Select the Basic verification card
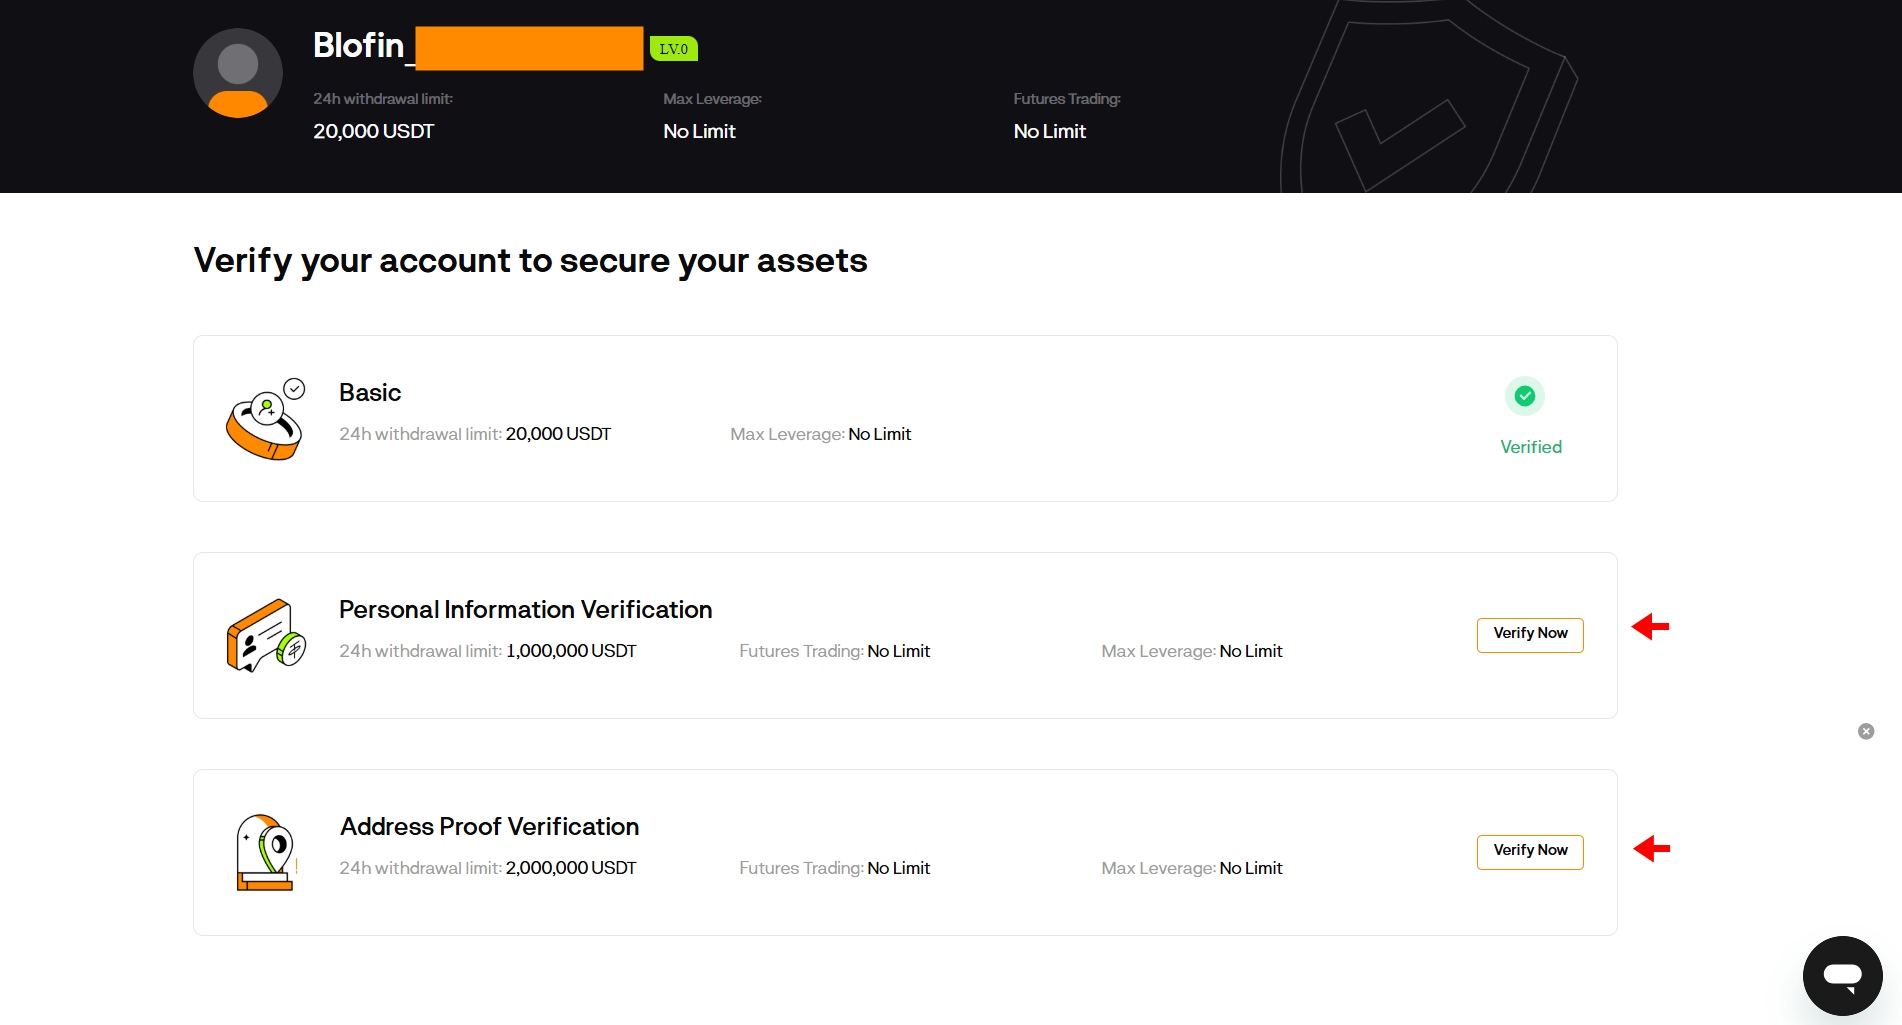The image size is (1902, 1025). (900, 418)
